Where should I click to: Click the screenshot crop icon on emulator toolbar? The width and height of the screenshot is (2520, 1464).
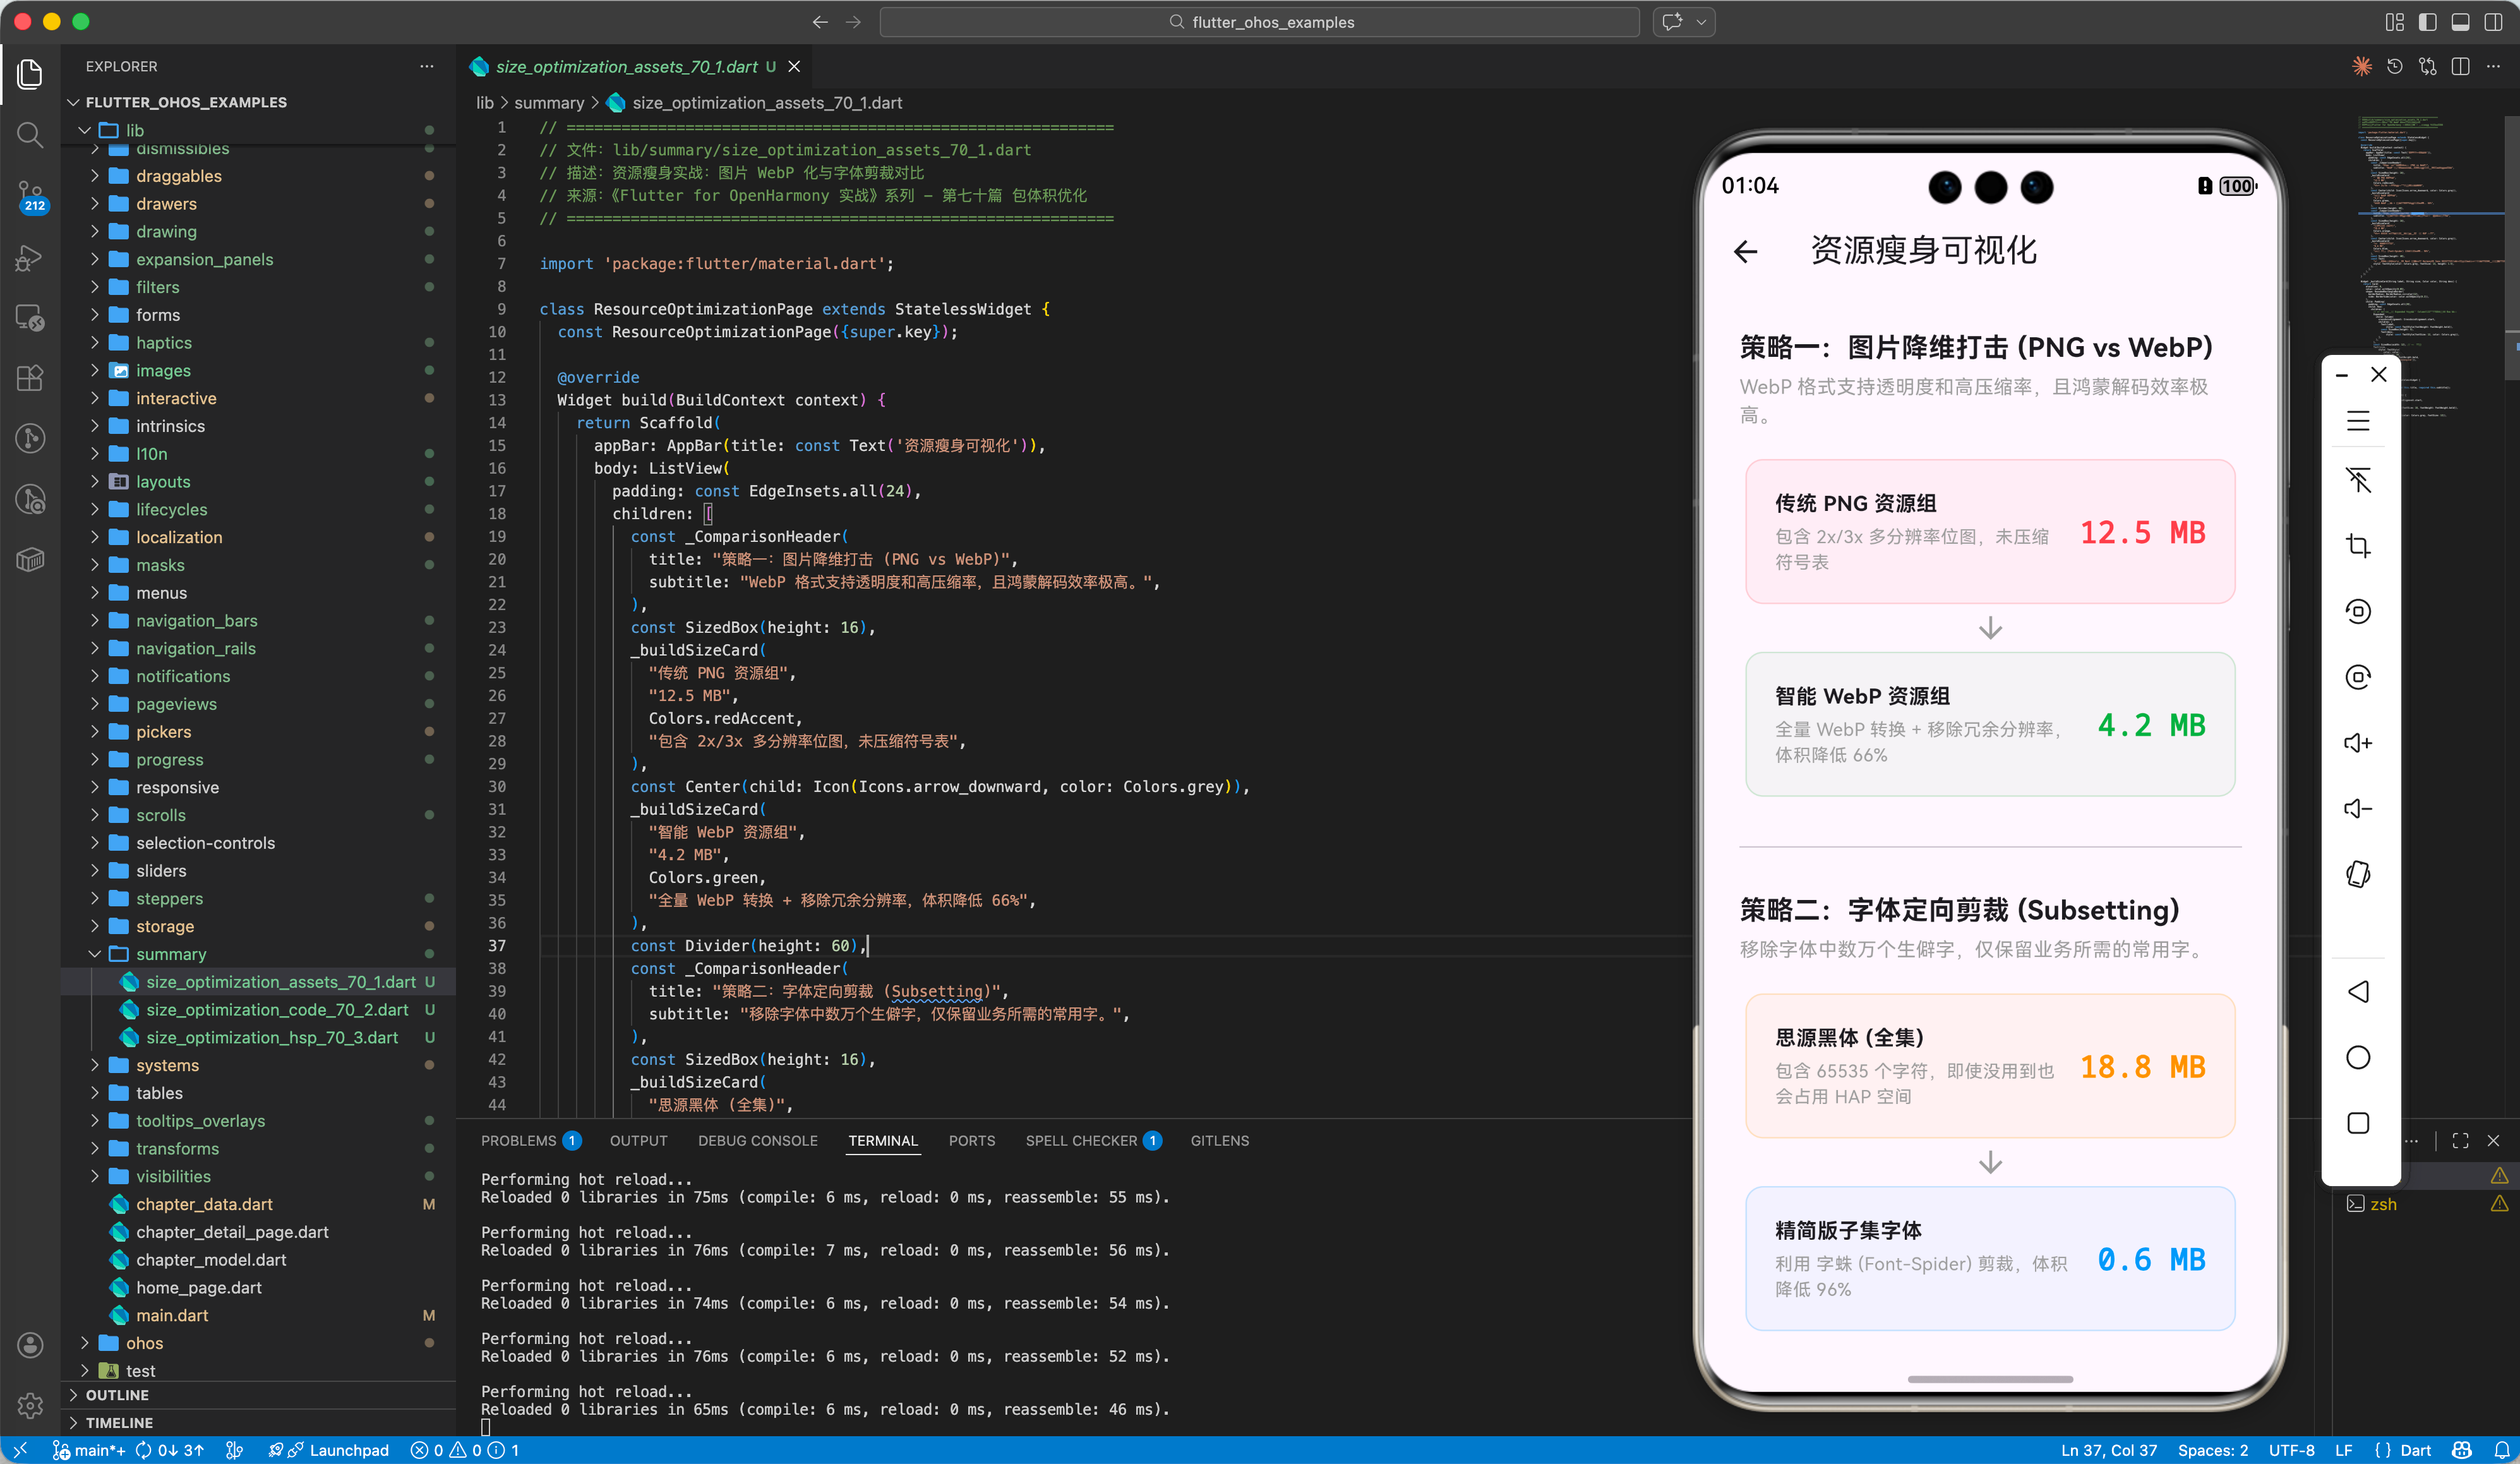tap(2359, 545)
